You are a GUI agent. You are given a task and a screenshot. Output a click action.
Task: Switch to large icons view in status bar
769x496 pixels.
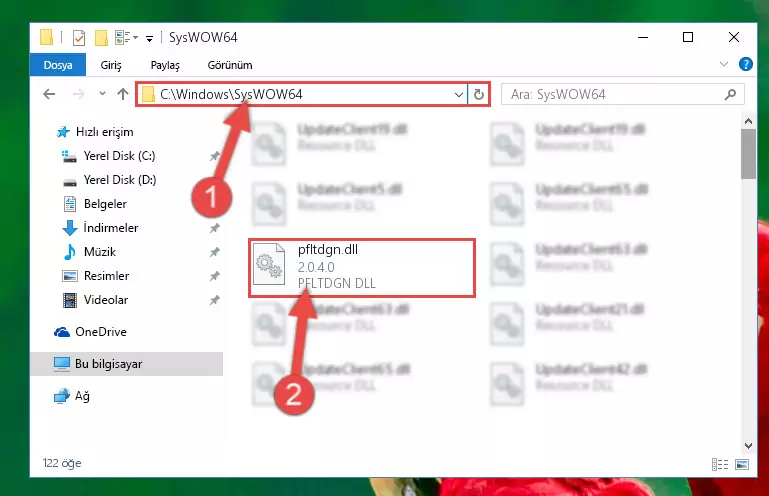tap(742, 464)
